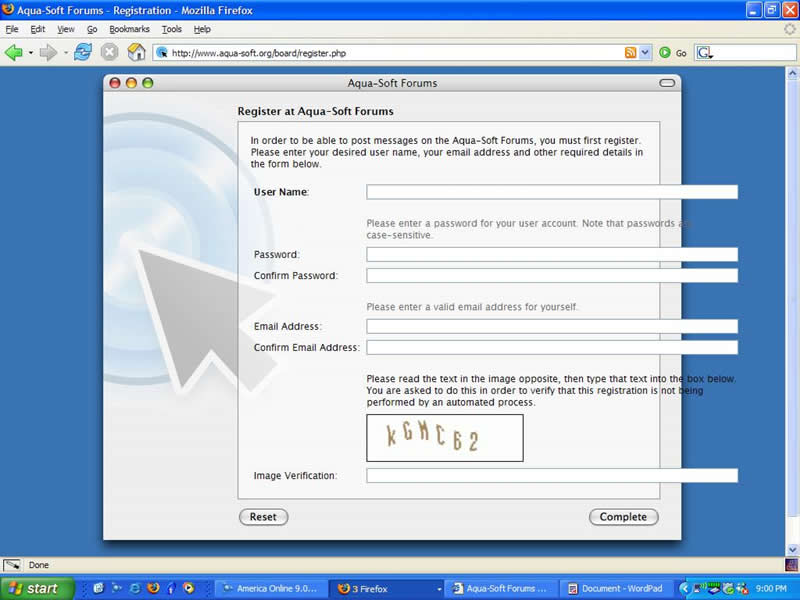Open the Edit menu
Image resolution: width=800 pixels, height=600 pixels.
click(37, 29)
